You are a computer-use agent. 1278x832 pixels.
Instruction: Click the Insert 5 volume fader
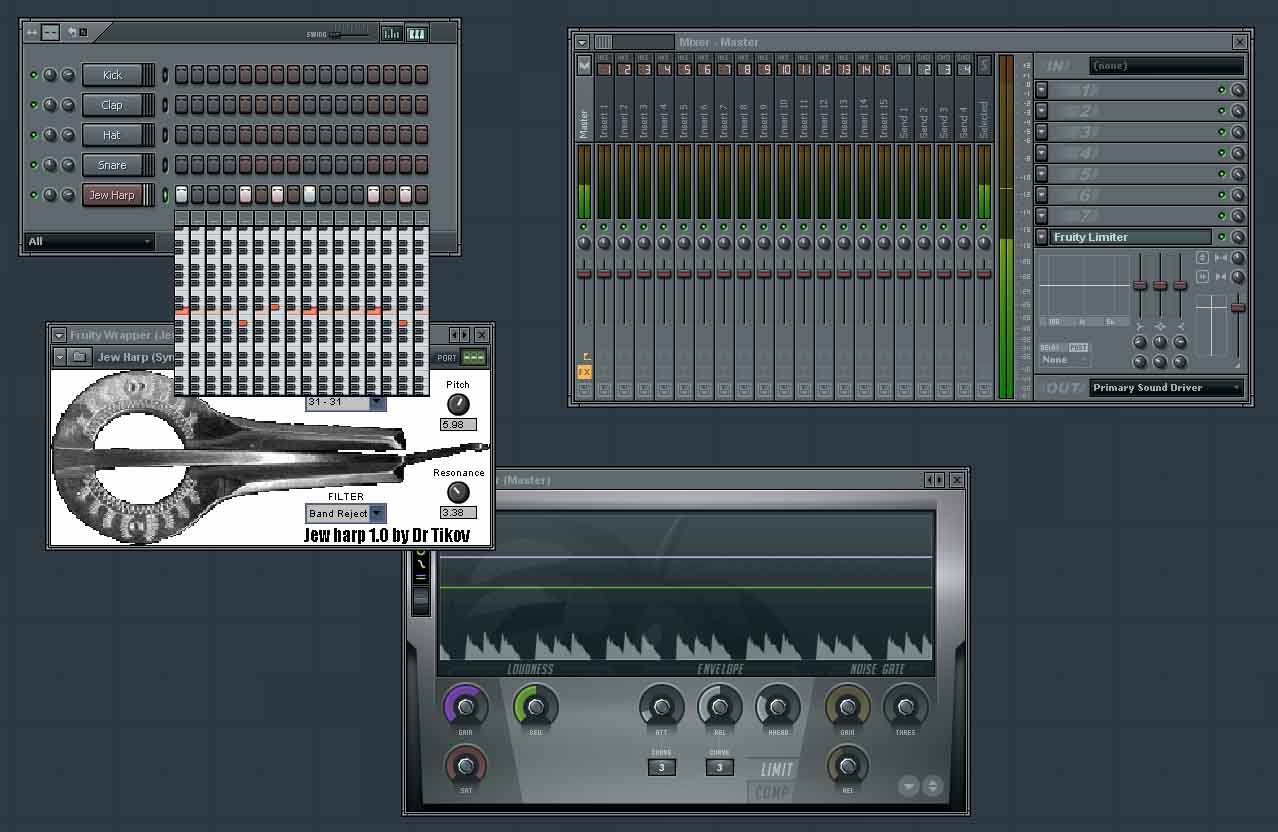coord(684,272)
